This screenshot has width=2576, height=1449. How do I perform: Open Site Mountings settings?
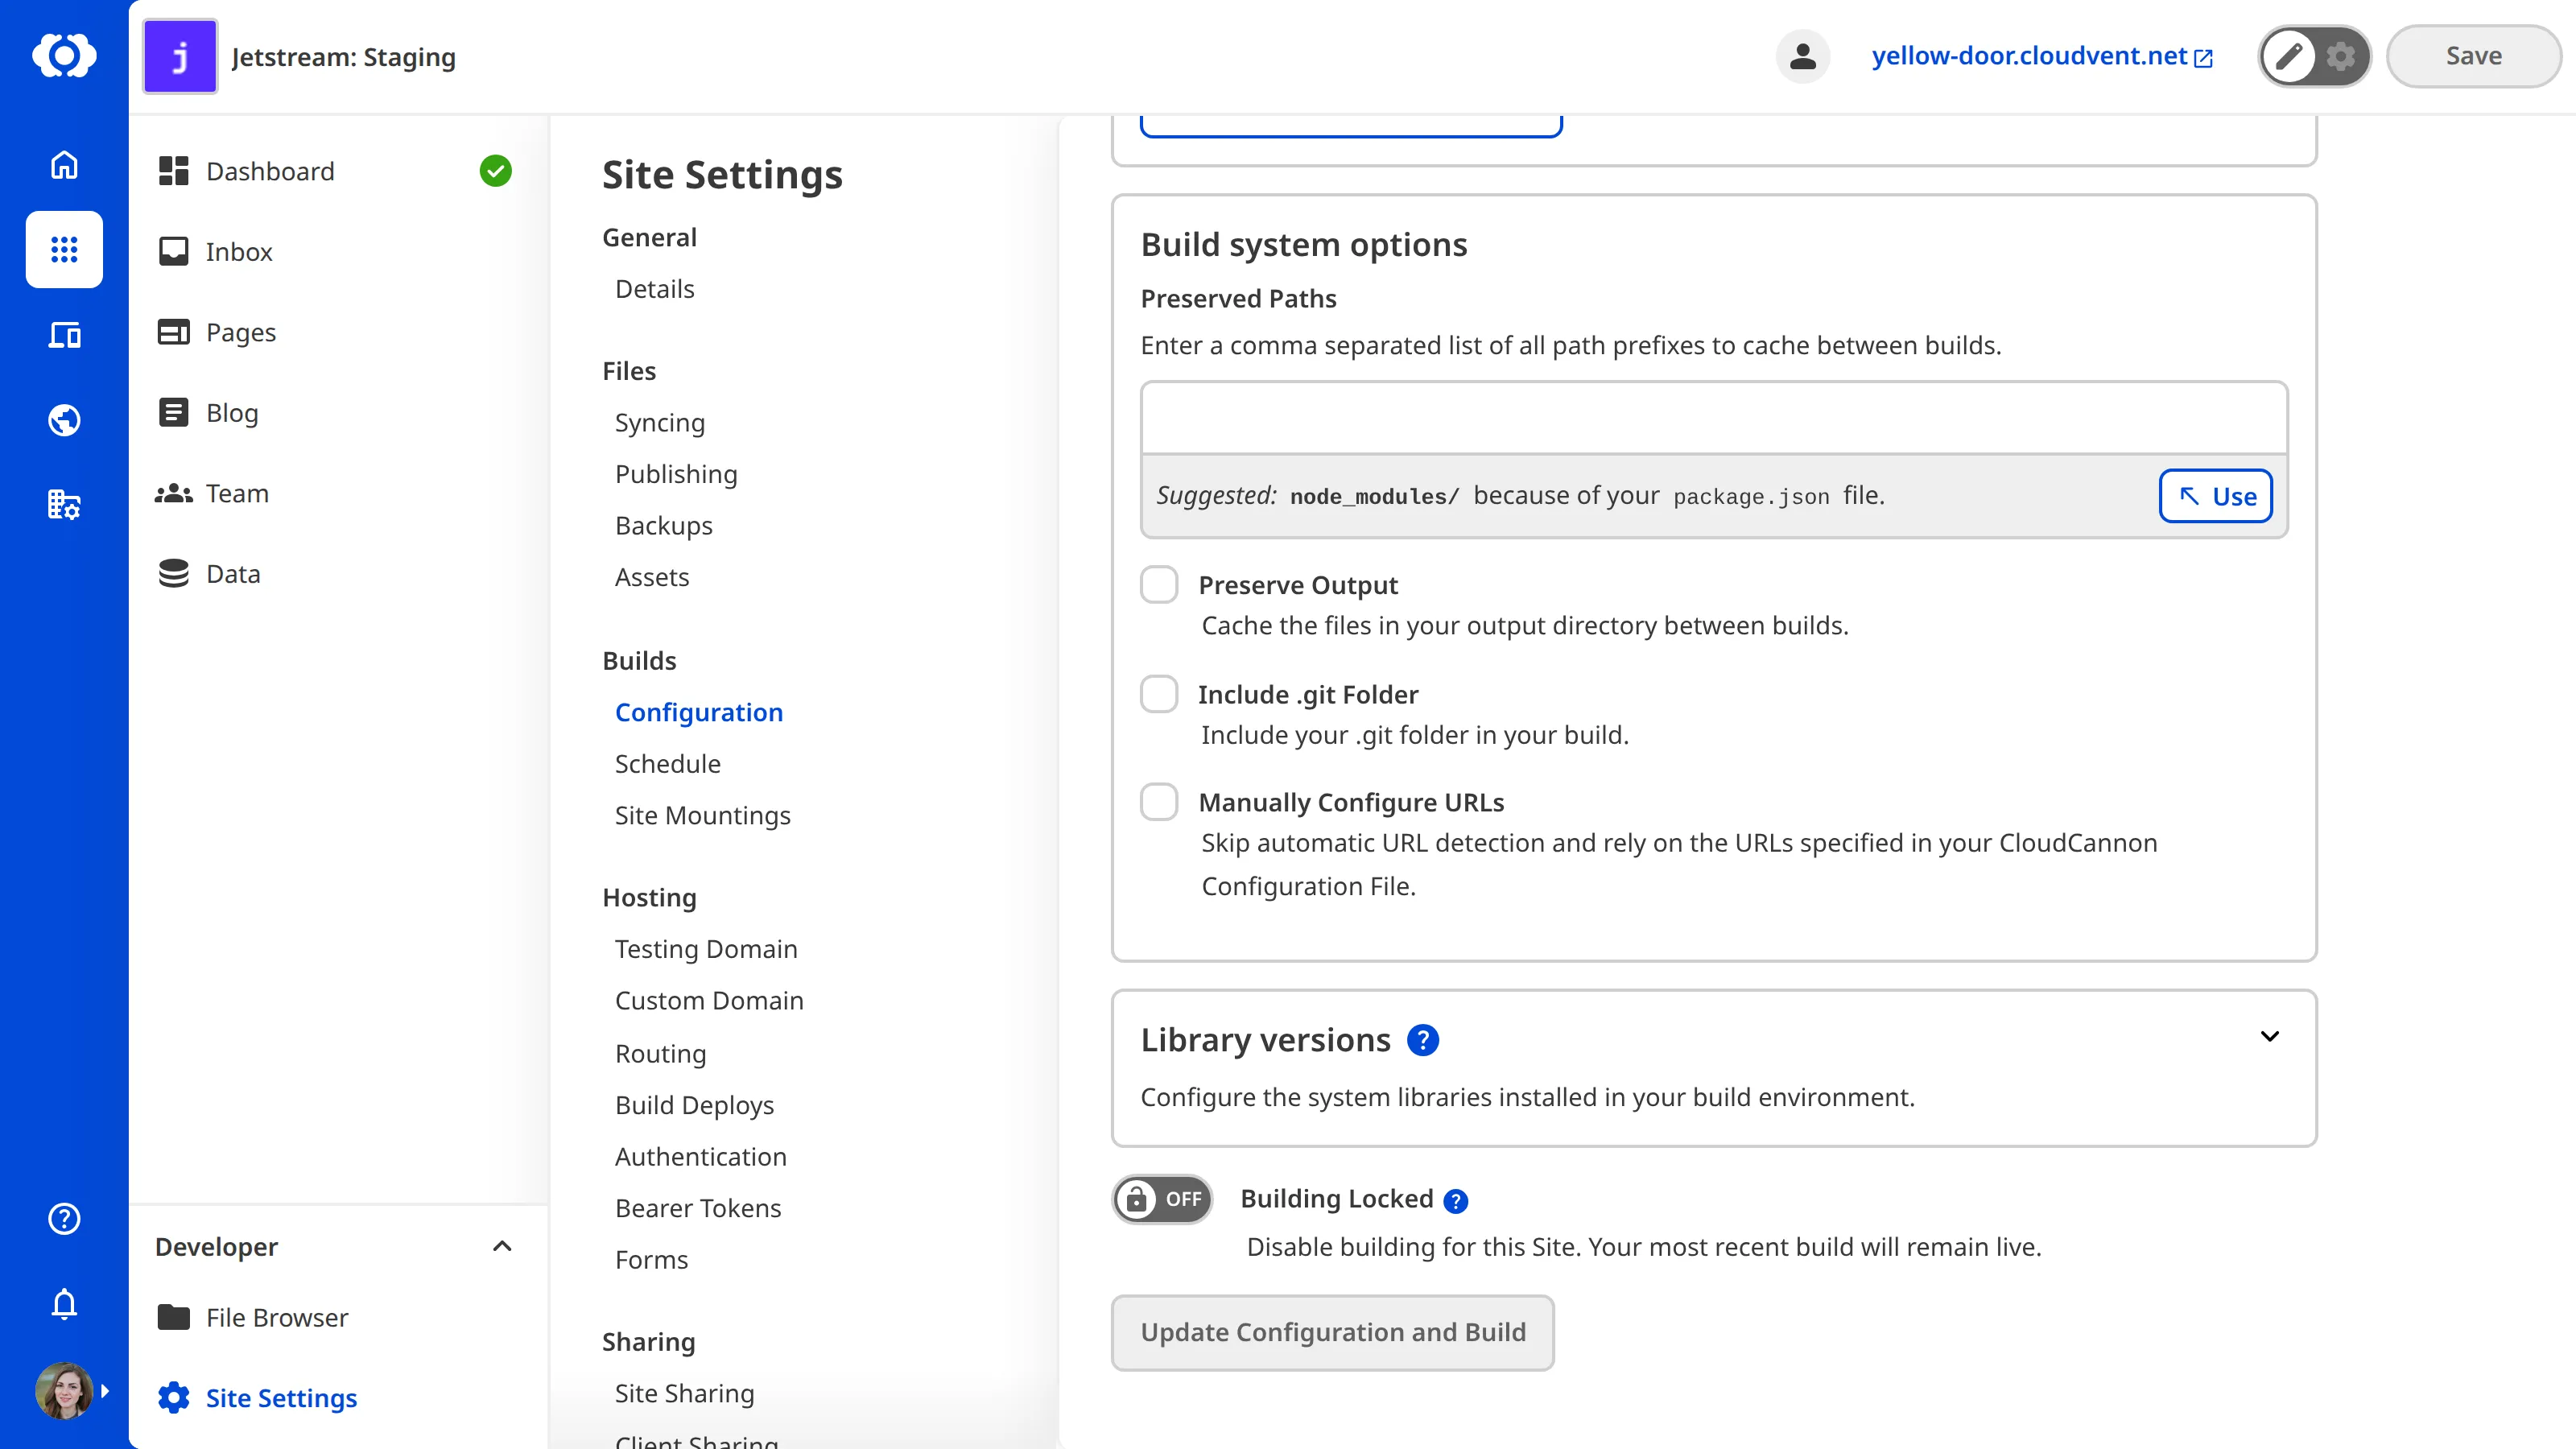pos(703,815)
